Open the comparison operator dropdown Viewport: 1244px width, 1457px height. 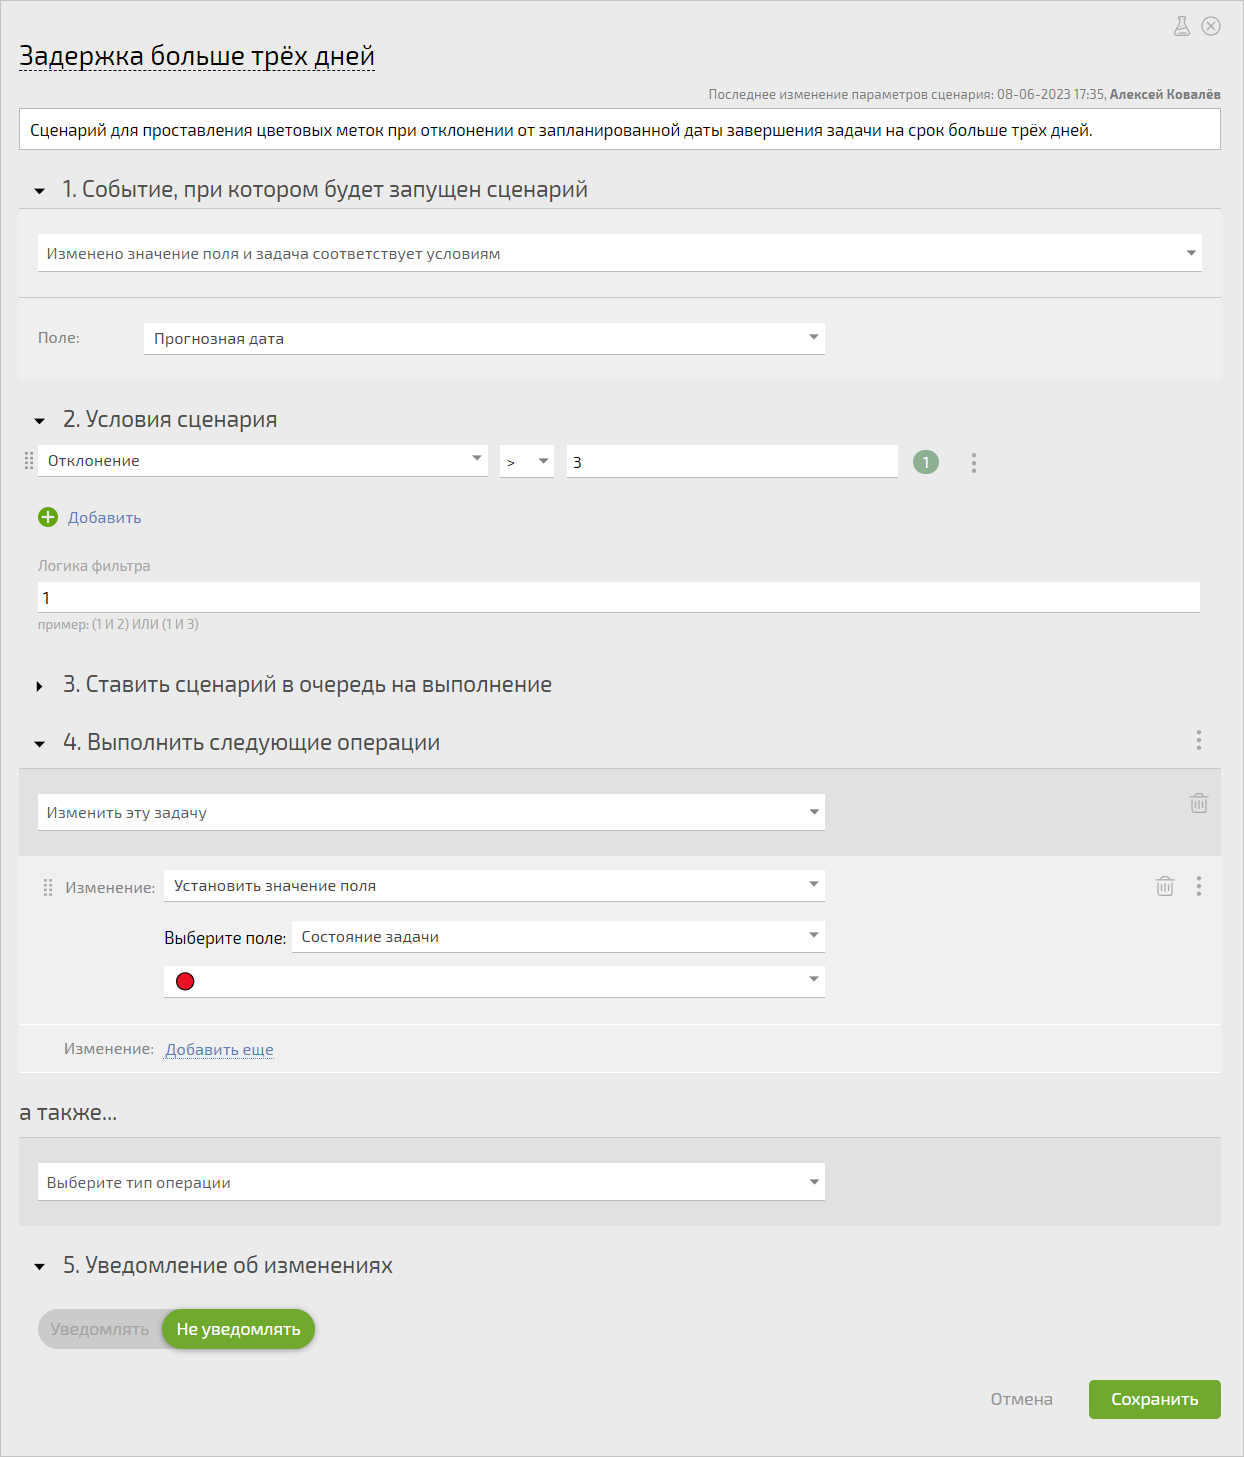(x=527, y=461)
